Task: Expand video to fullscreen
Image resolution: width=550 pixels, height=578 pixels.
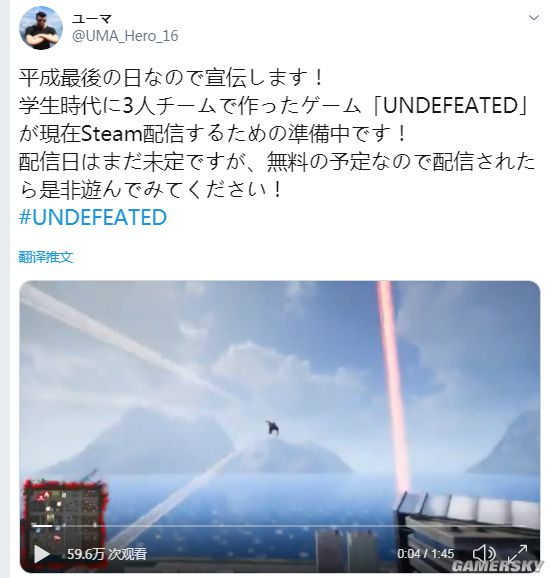Action: click(518, 553)
